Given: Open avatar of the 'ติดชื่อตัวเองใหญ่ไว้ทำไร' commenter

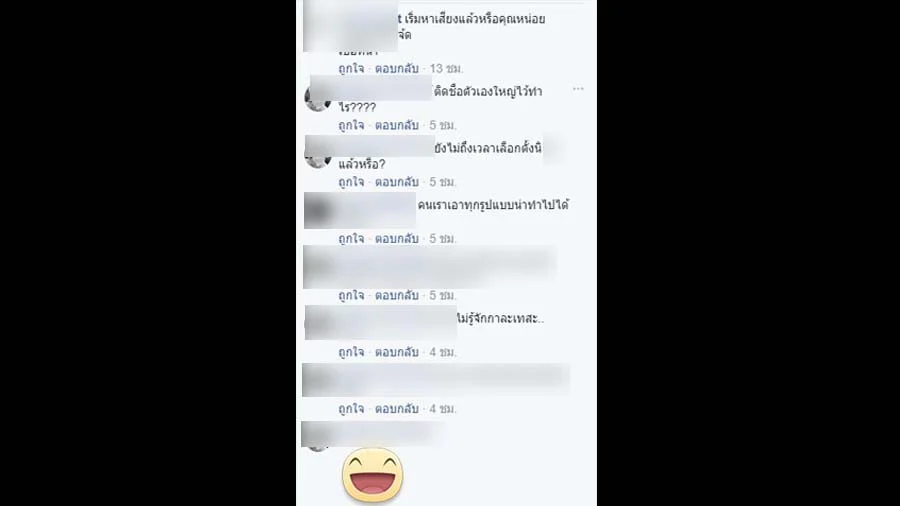Looking at the screenshot, I should click(317, 98).
